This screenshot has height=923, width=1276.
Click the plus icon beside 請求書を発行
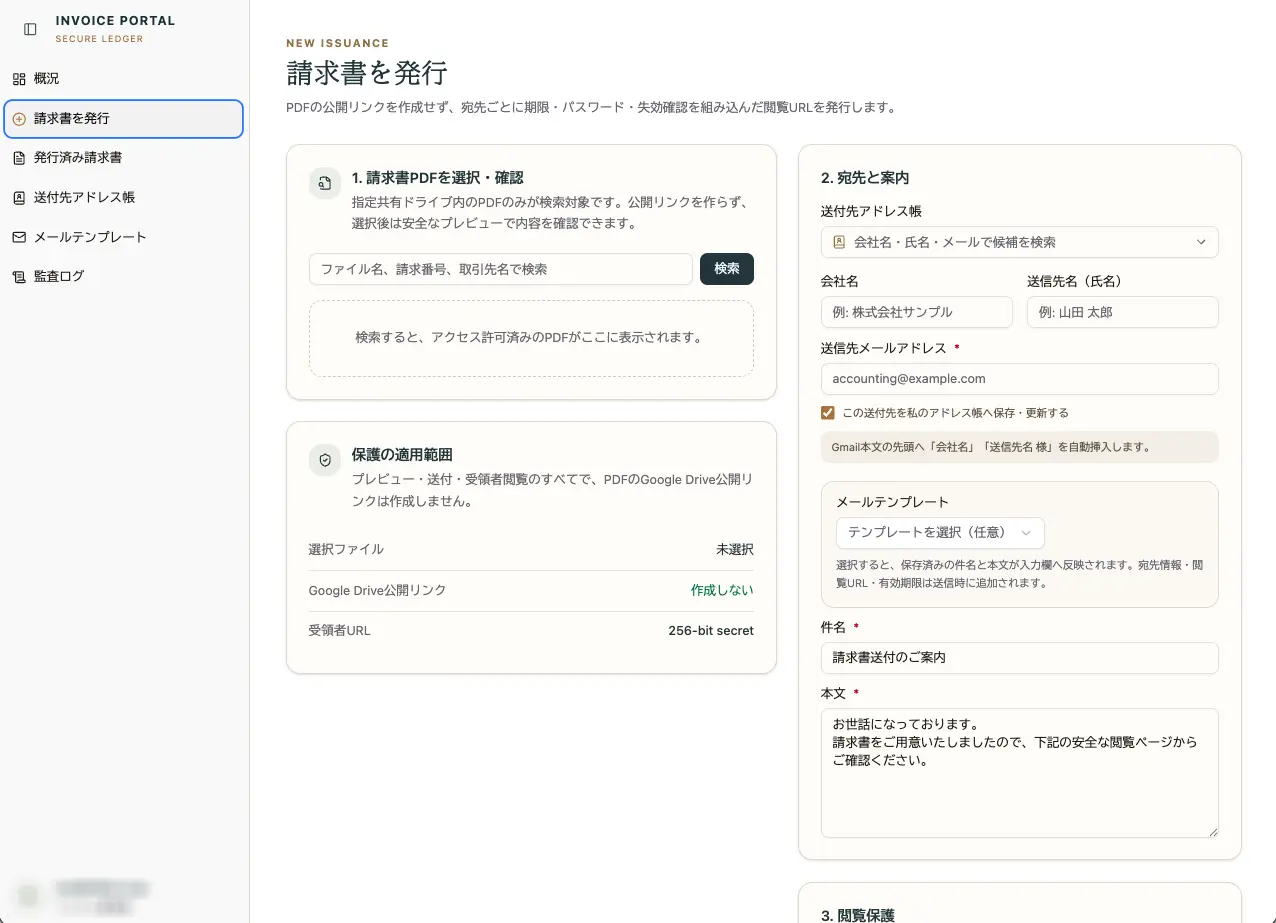pyautogui.click(x=19, y=118)
